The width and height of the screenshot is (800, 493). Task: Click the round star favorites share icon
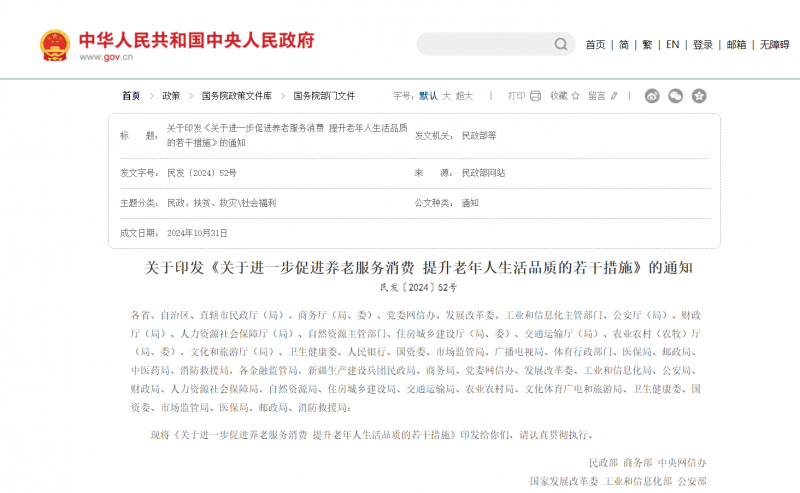(x=699, y=96)
